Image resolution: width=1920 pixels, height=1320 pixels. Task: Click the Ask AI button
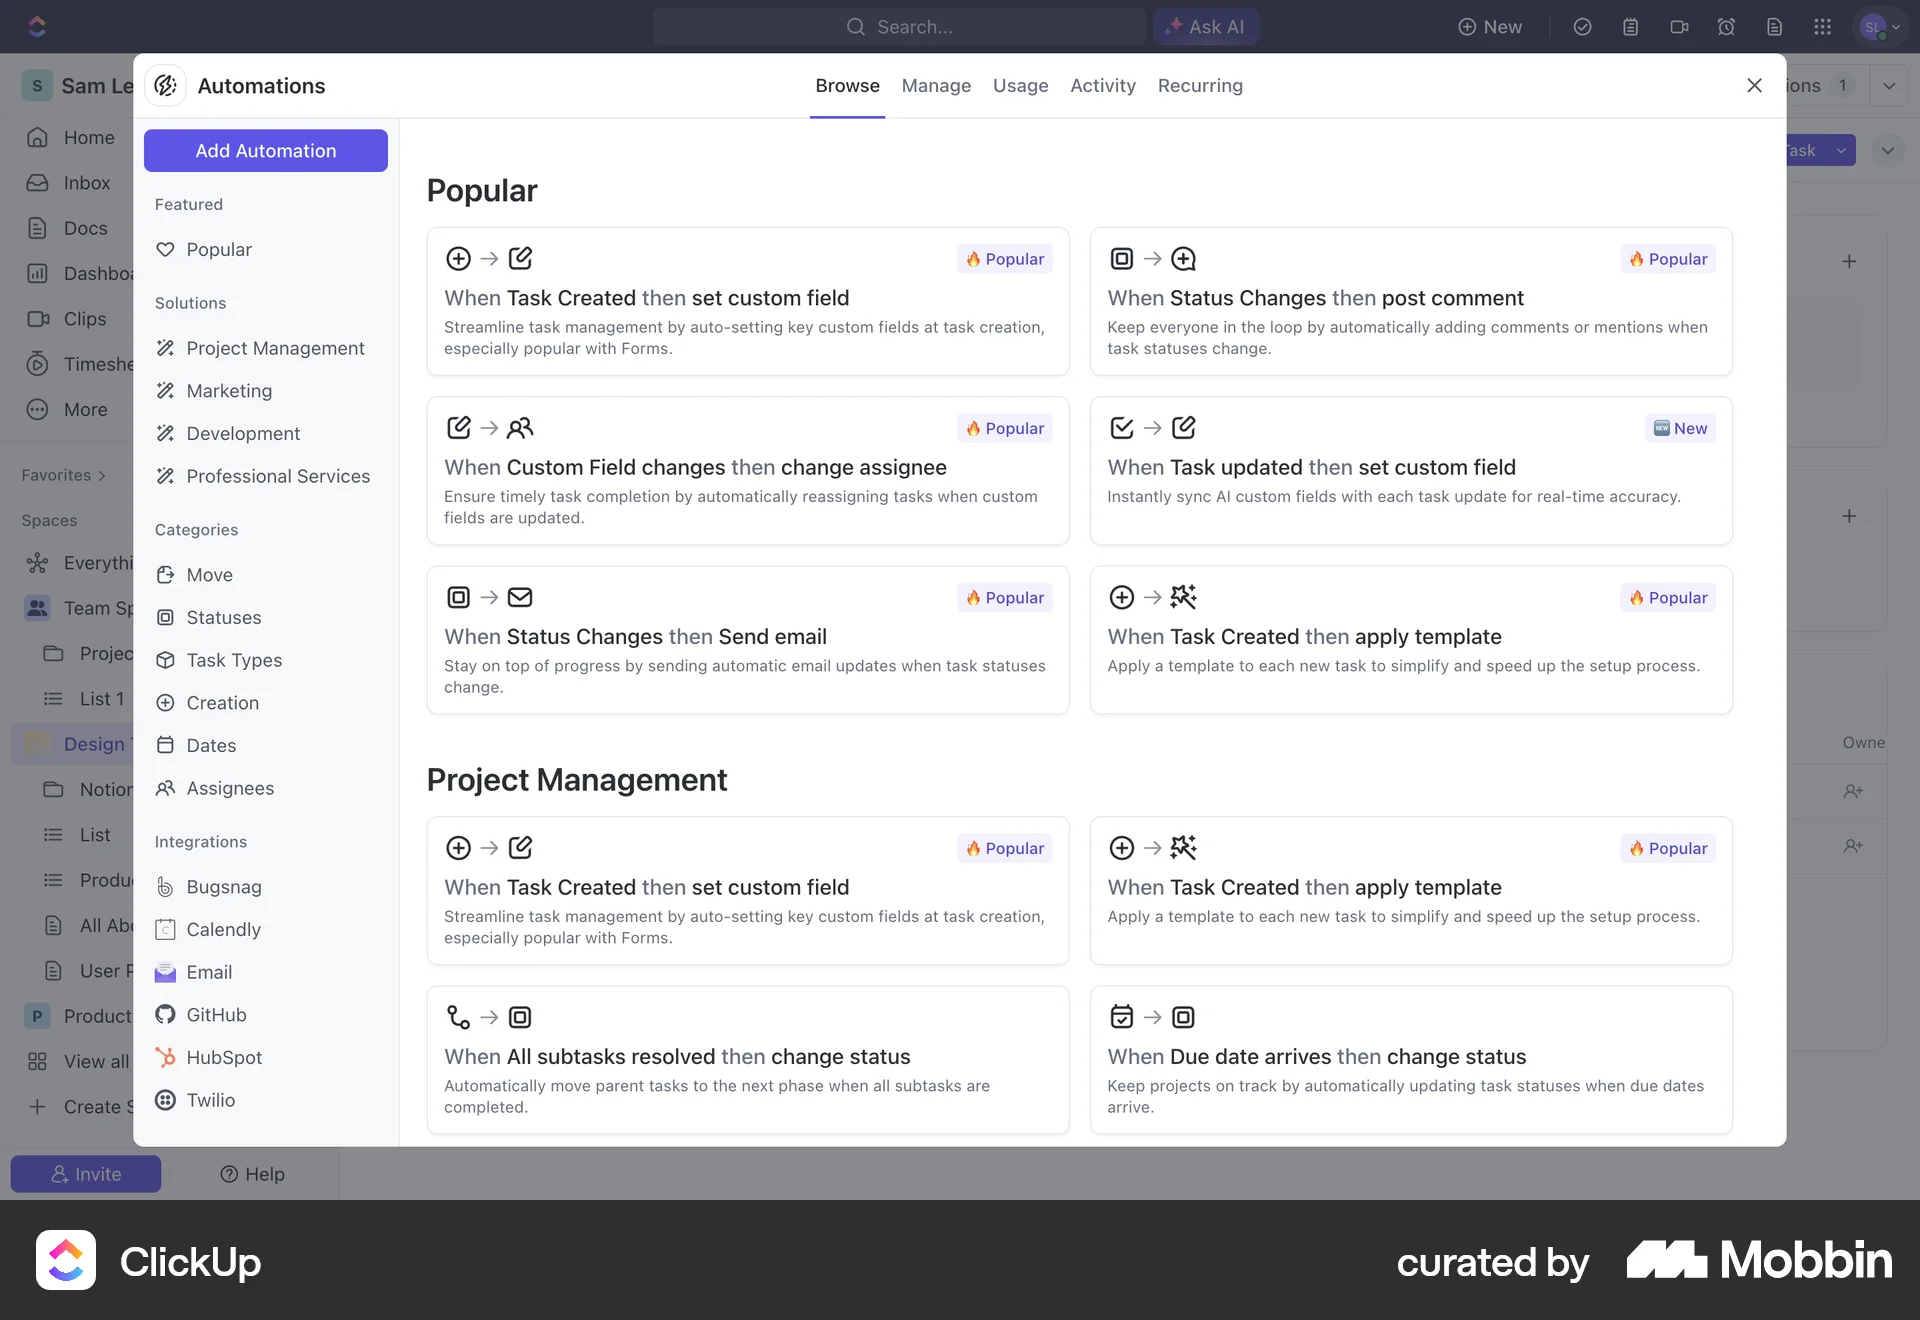tap(1205, 27)
